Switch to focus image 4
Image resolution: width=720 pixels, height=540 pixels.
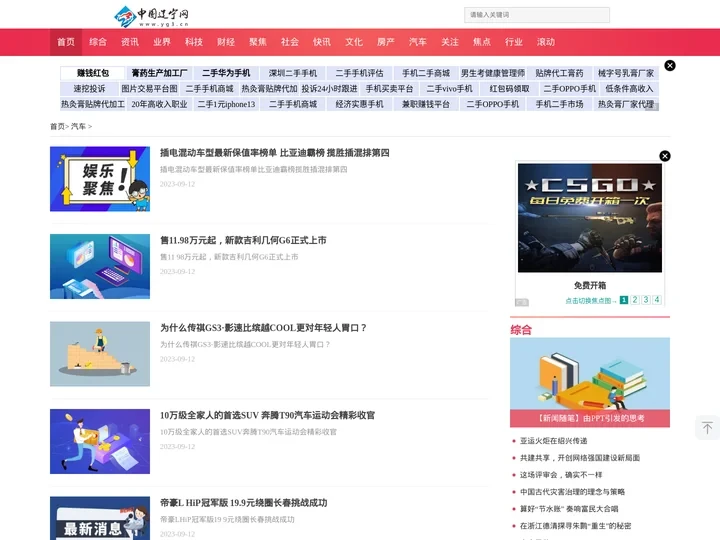[657, 300]
